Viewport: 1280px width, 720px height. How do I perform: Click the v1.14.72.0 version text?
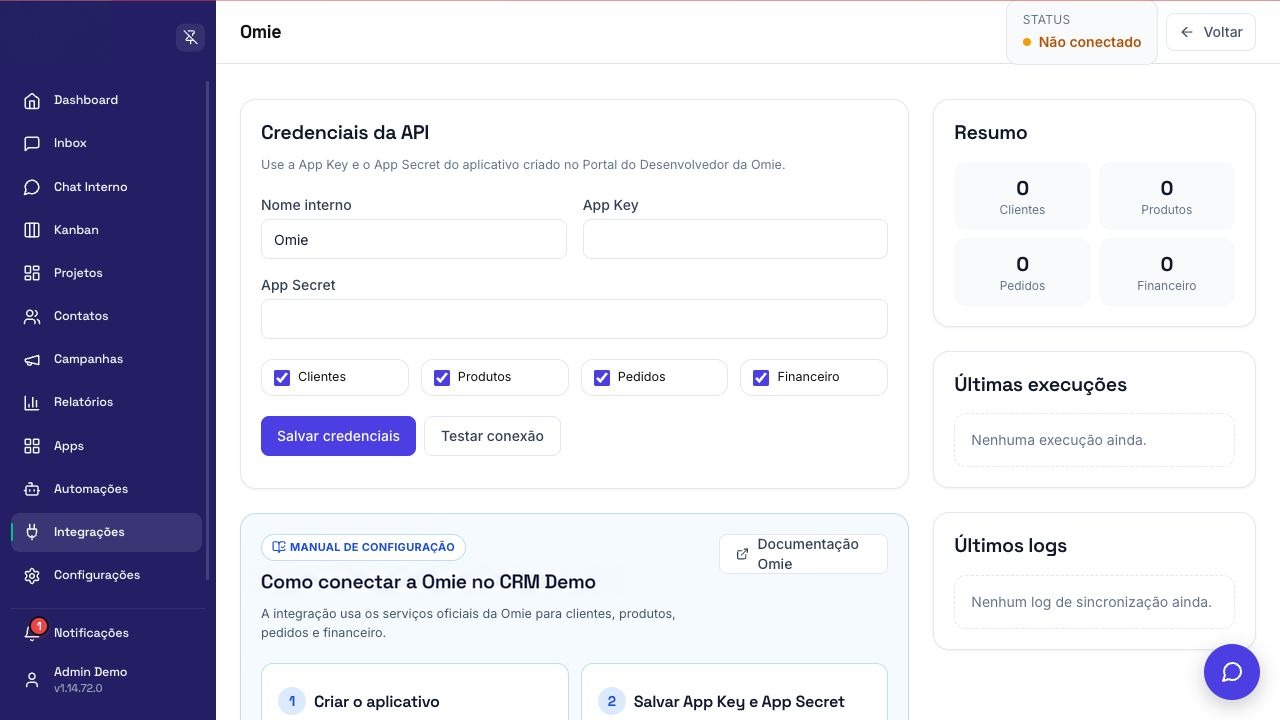pyautogui.click(x=78, y=688)
